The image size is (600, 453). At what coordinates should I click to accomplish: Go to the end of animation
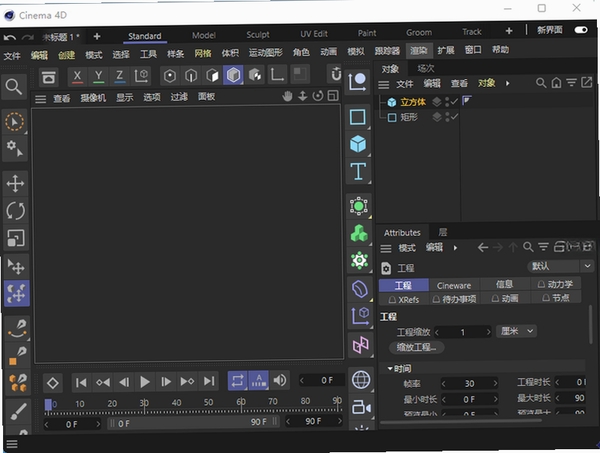[209, 381]
